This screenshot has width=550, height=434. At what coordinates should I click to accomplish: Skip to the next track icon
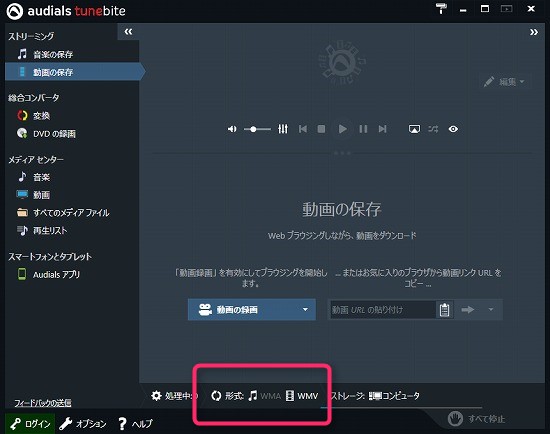(382, 129)
